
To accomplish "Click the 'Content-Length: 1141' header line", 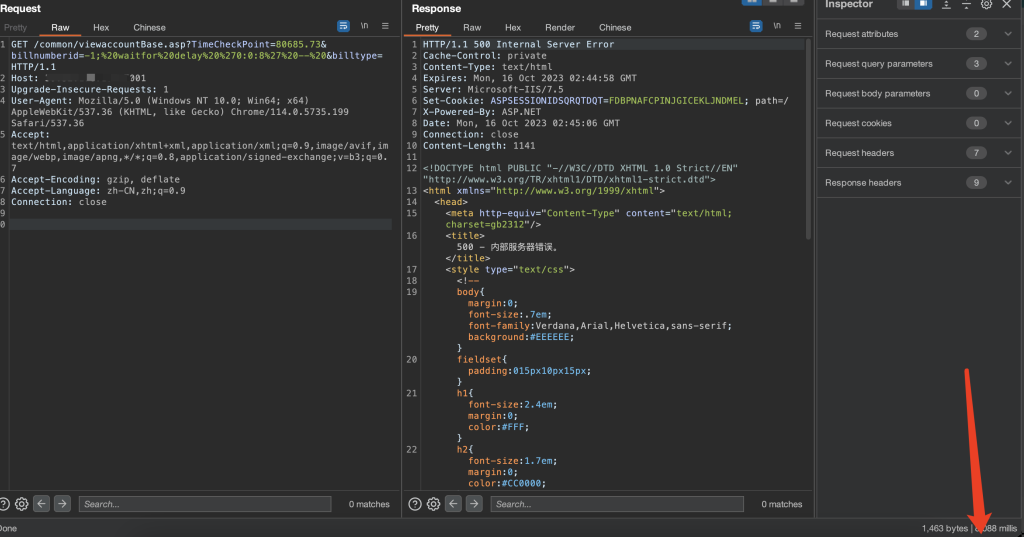I will pos(479,146).
